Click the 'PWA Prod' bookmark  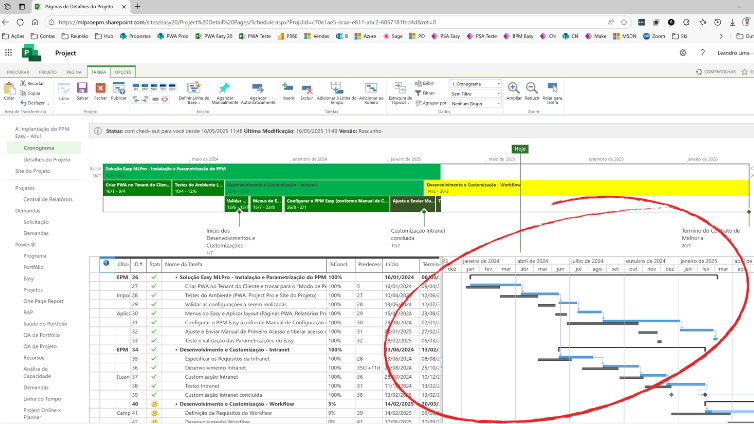click(x=173, y=36)
